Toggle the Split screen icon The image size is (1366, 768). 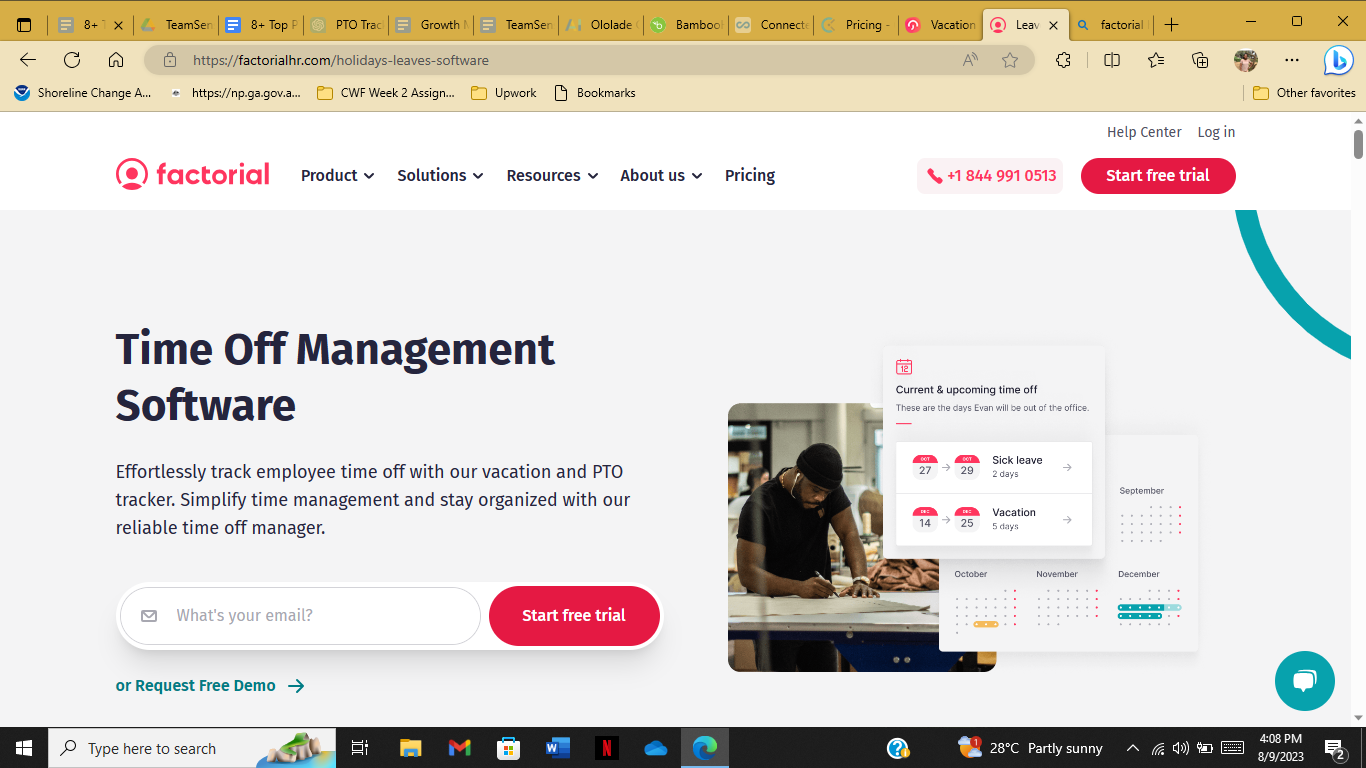click(x=1112, y=60)
